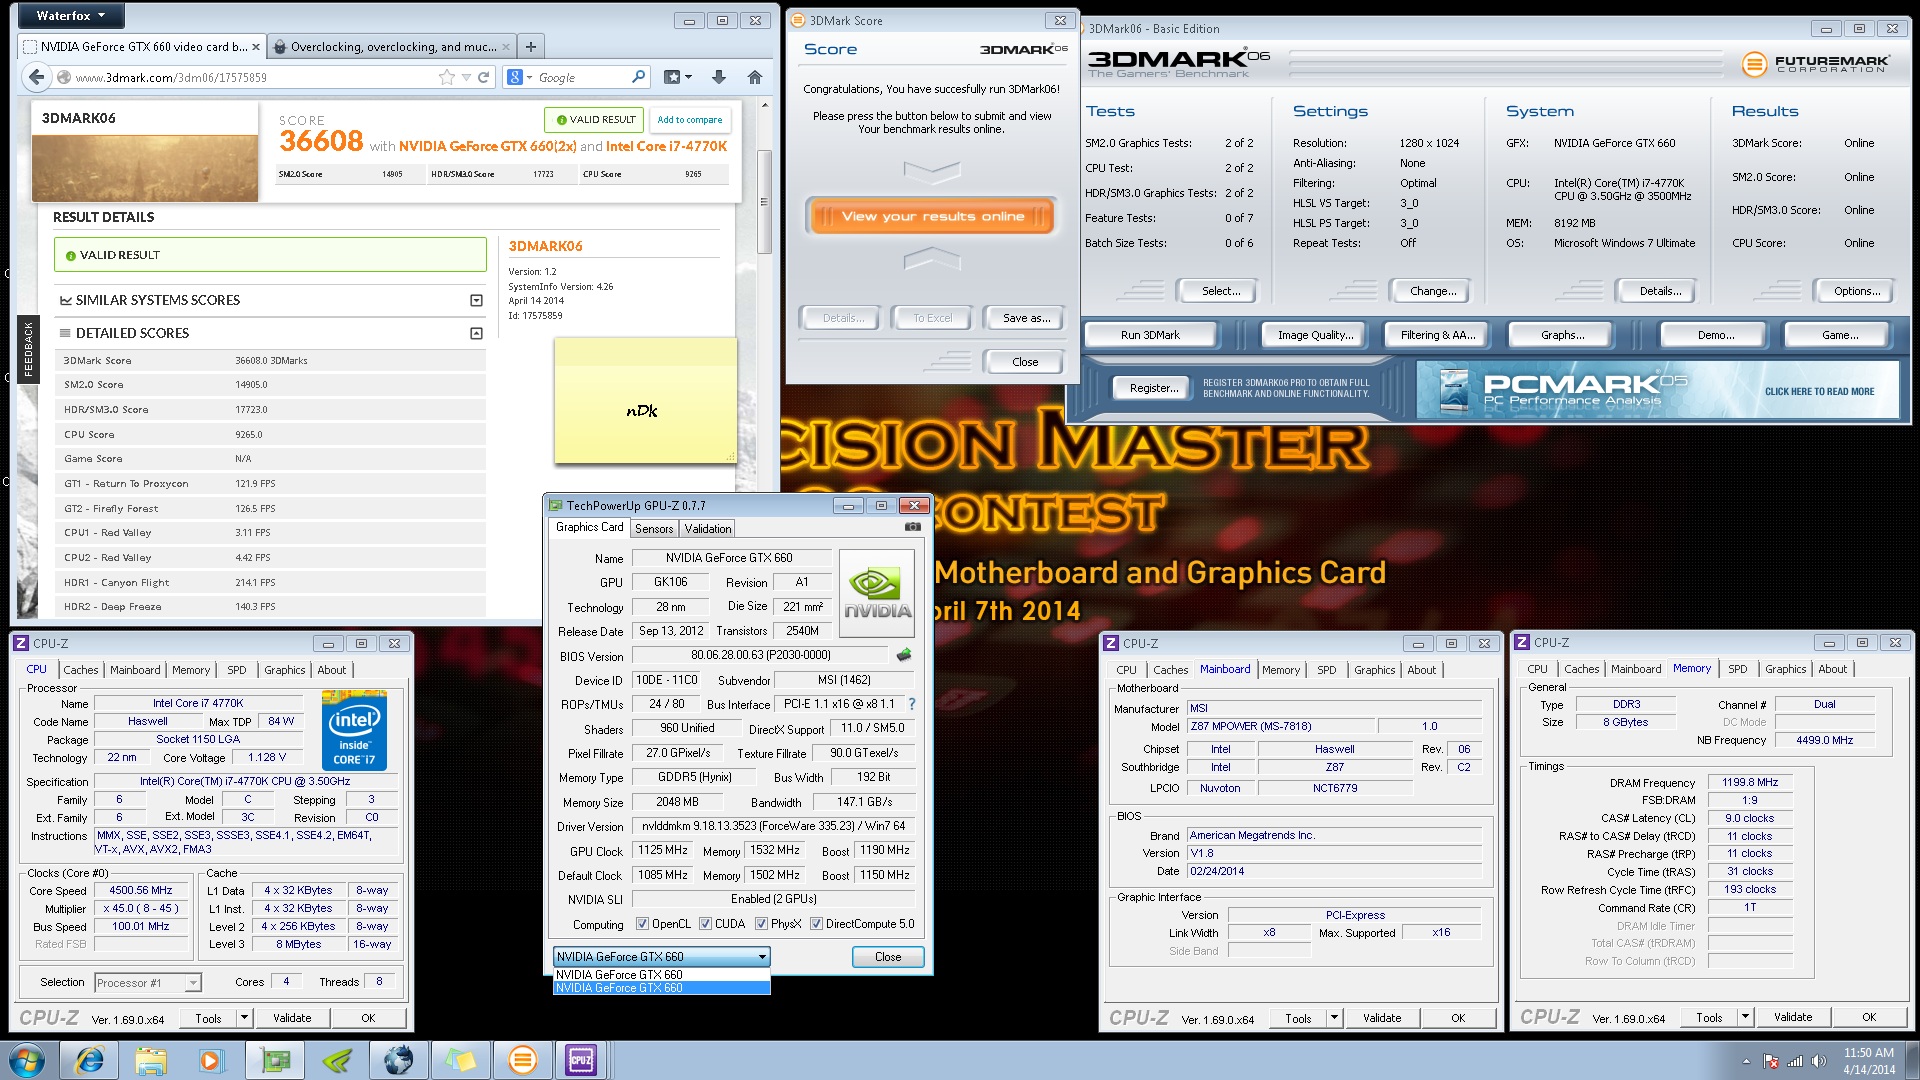Viewport: 1920px width, 1080px height.
Task: Click the 3dmark.com URL address field
Action: pyautogui.click(x=254, y=77)
